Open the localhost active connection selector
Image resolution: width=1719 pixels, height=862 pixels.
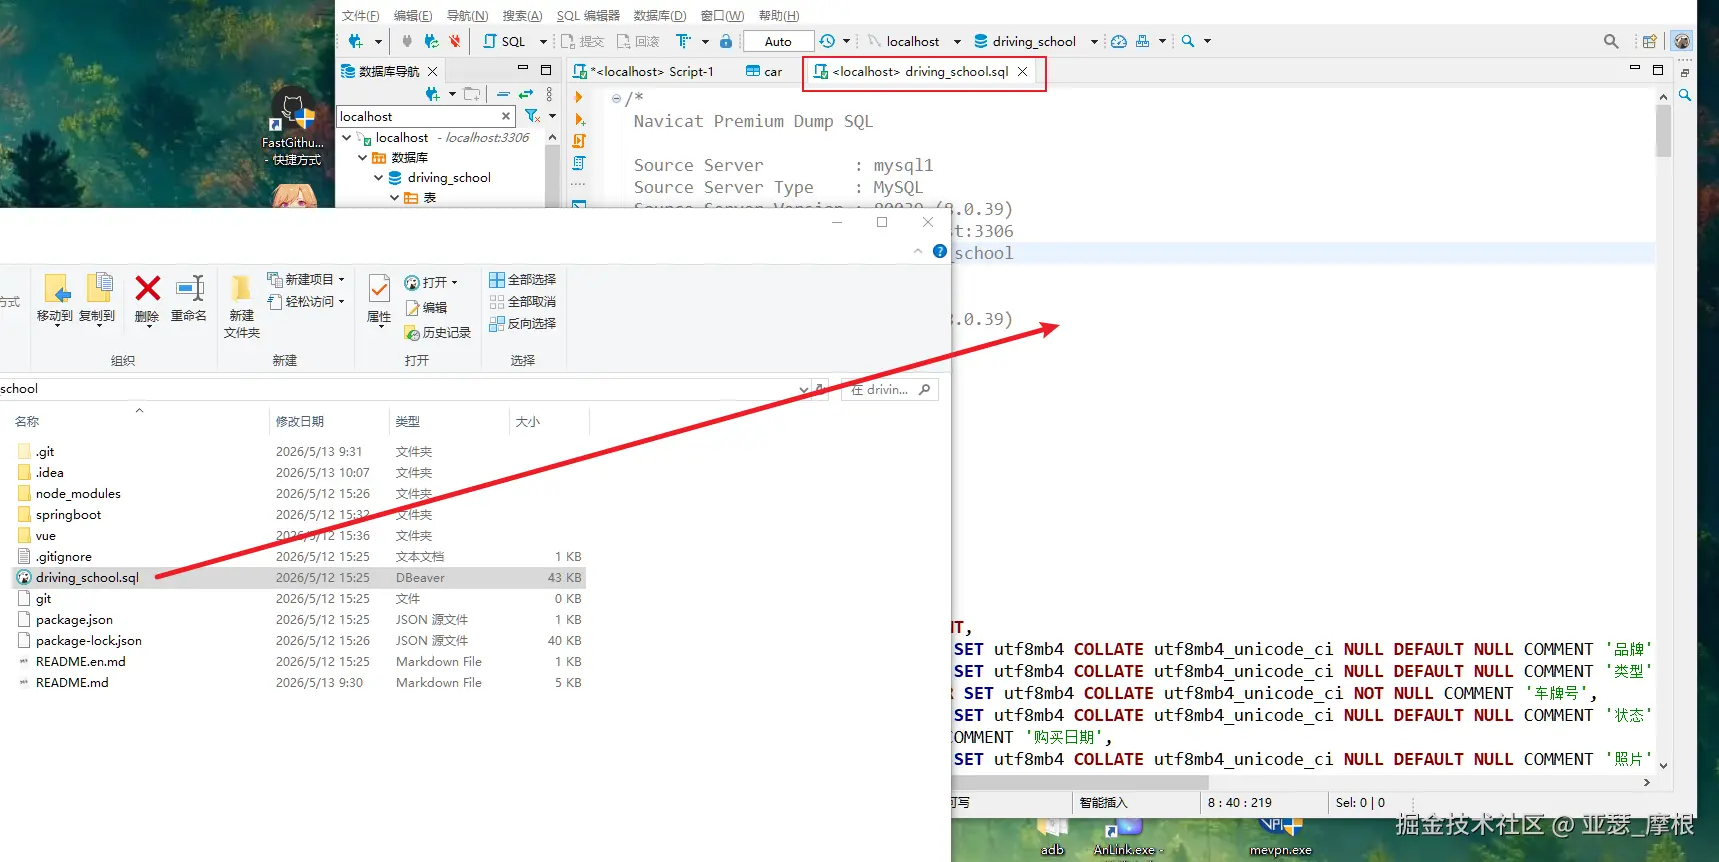click(913, 41)
